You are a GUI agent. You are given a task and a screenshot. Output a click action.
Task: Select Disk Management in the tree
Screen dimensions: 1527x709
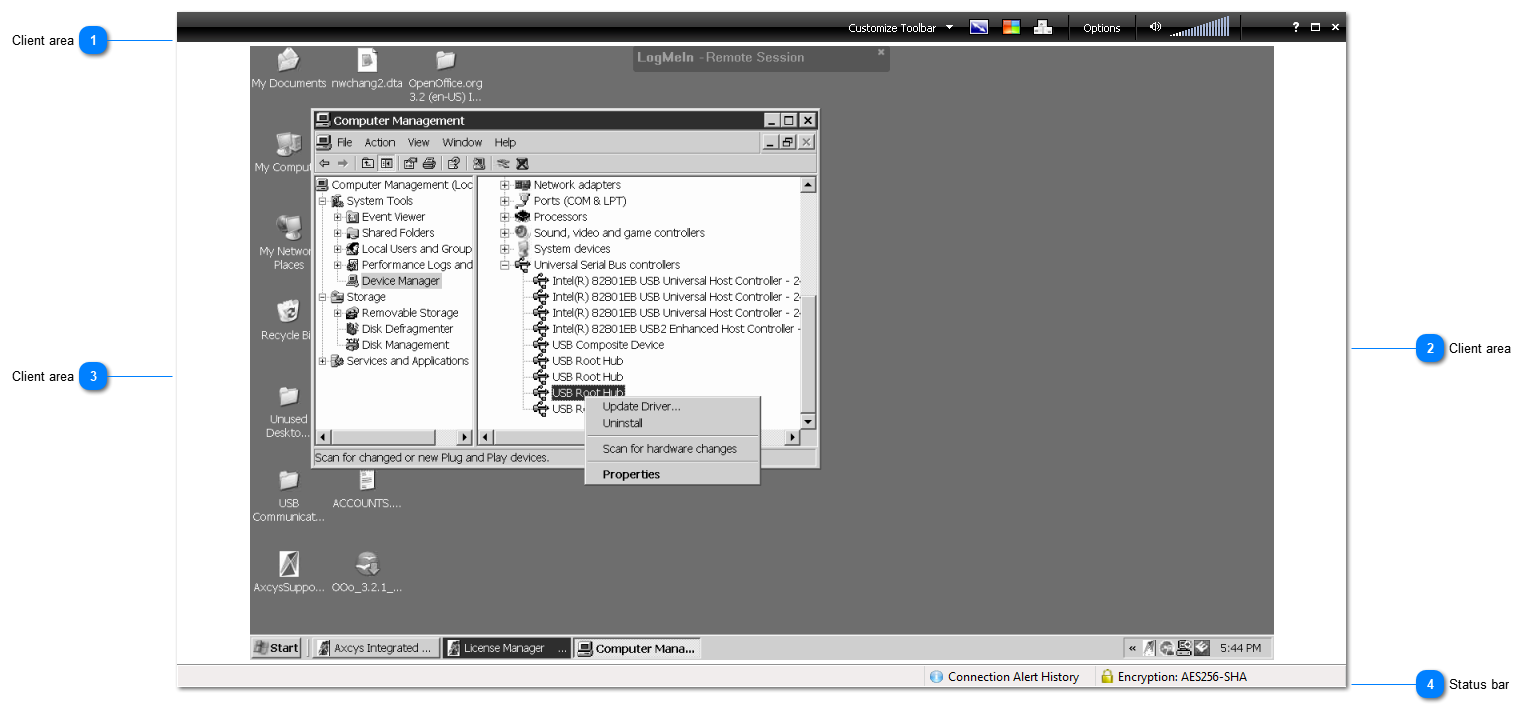tap(405, 345)
